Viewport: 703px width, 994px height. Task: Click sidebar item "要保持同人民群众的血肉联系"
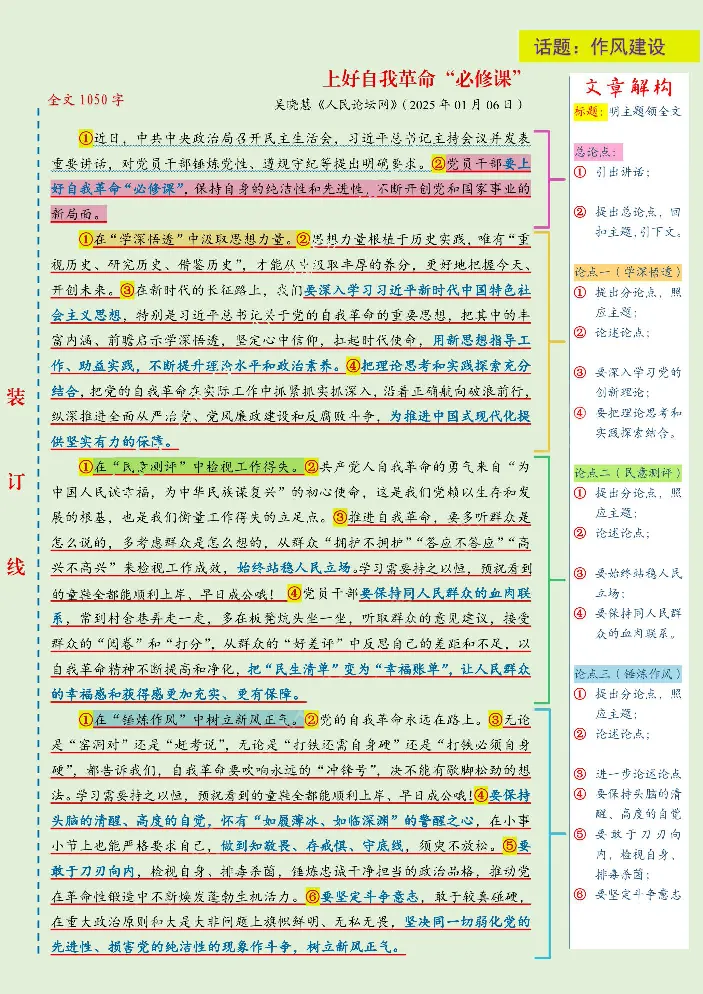coord(638,623)
